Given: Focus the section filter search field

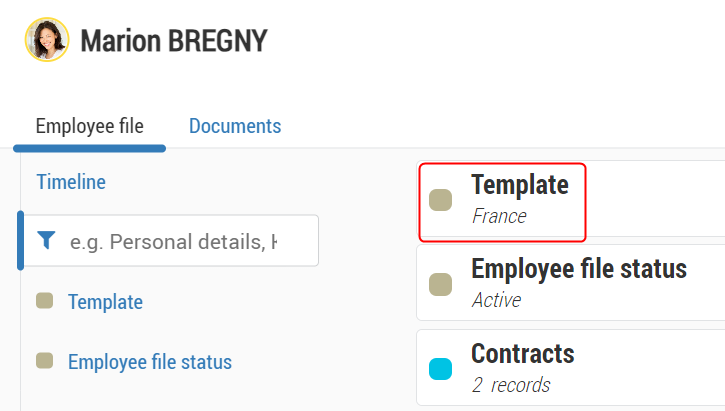Looking at the screenshot, I should click(185, 241).
